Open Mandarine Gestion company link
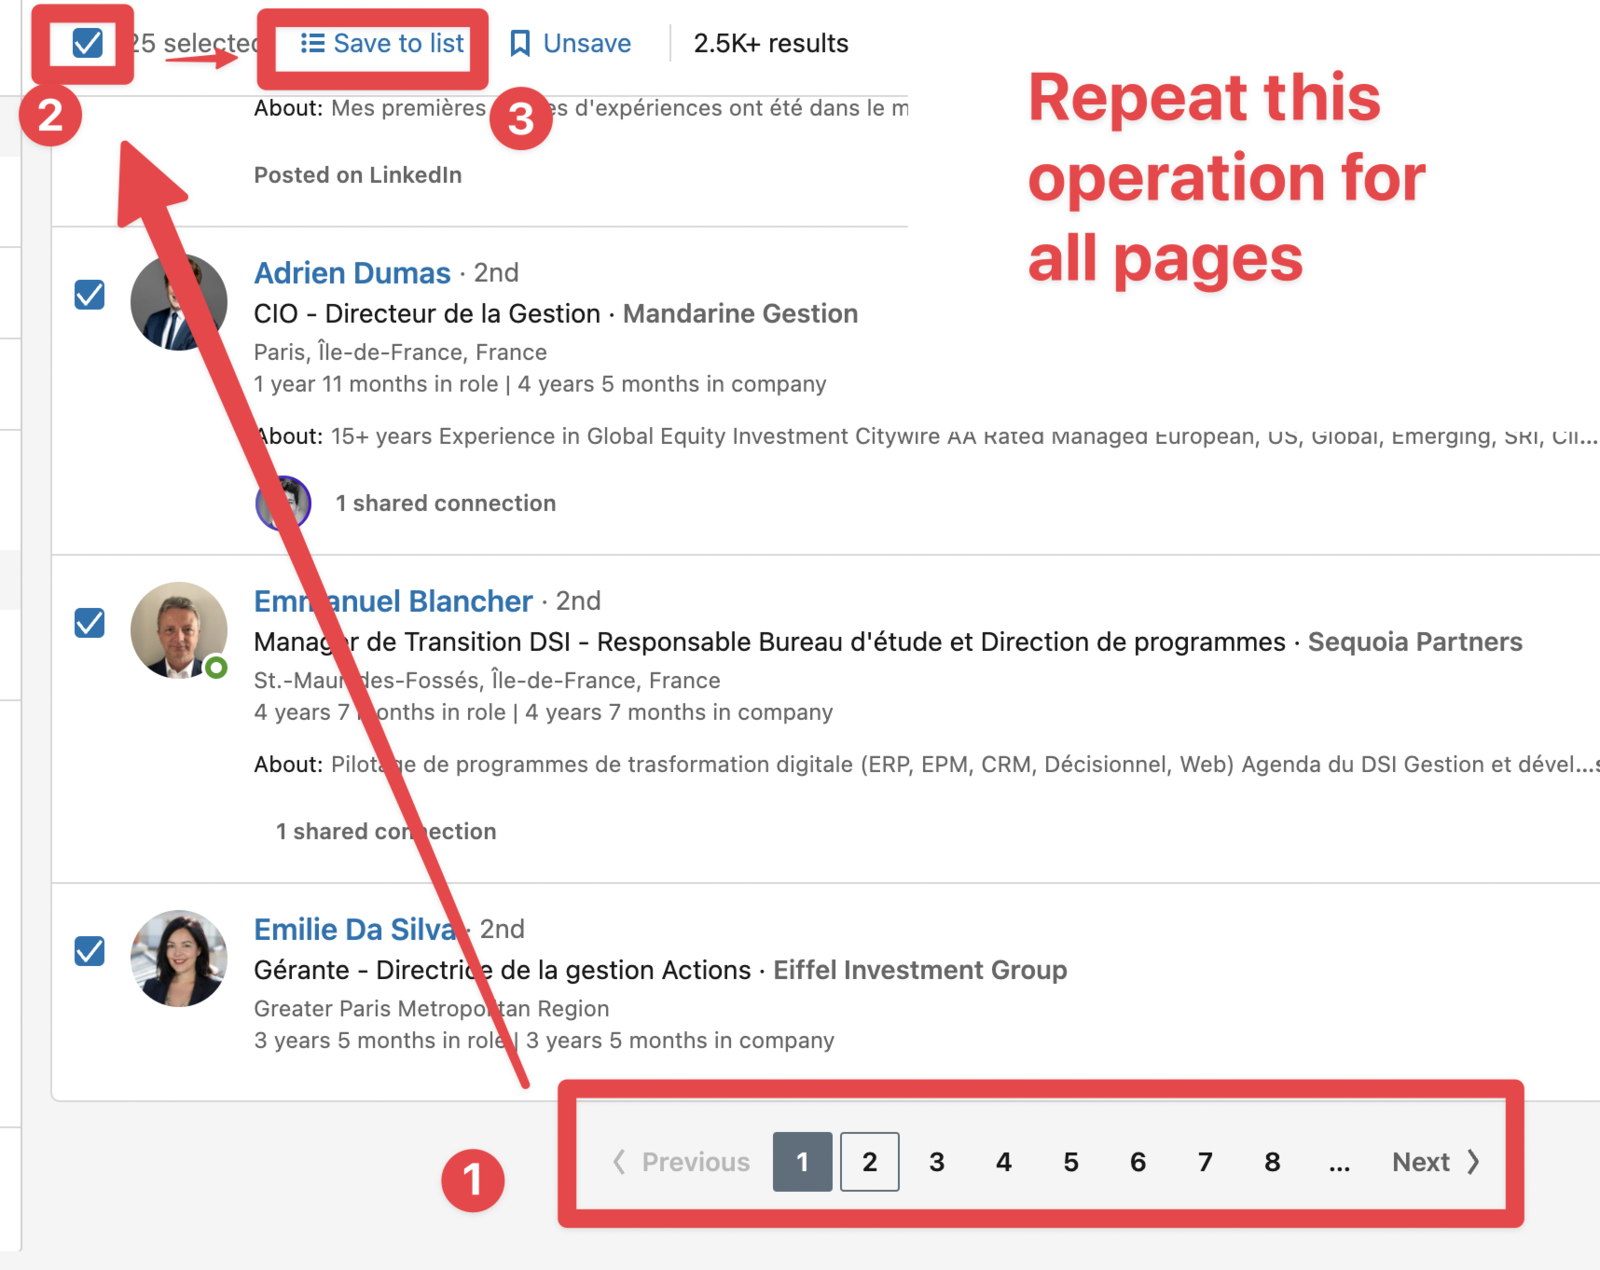This screenshot has height=1270, width=1600. click(x=740, y=314)
